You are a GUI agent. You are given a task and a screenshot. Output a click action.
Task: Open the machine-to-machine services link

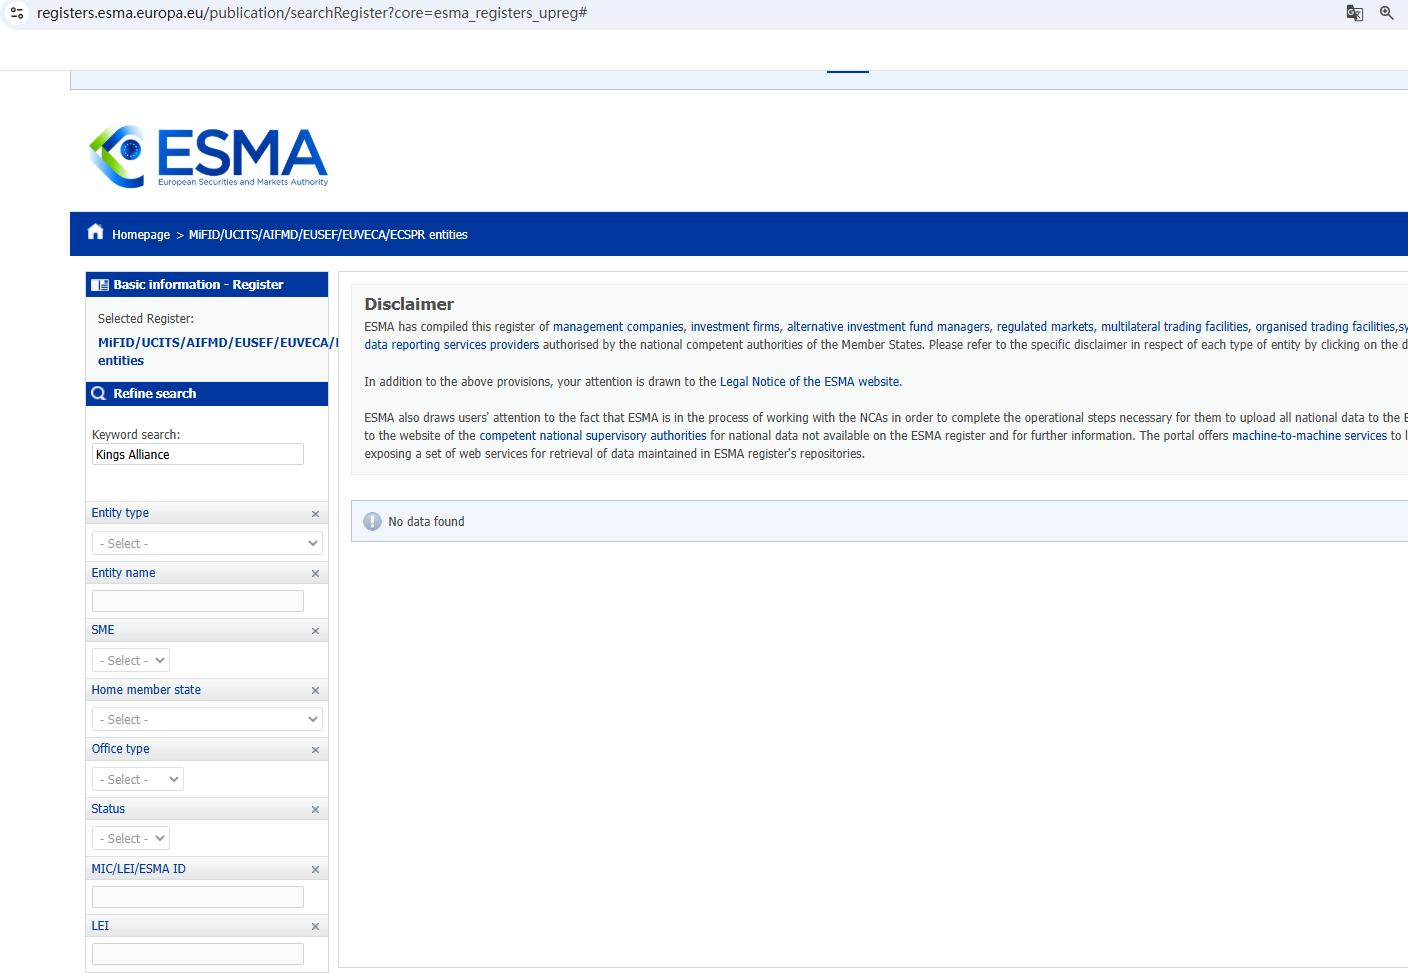1309,436
